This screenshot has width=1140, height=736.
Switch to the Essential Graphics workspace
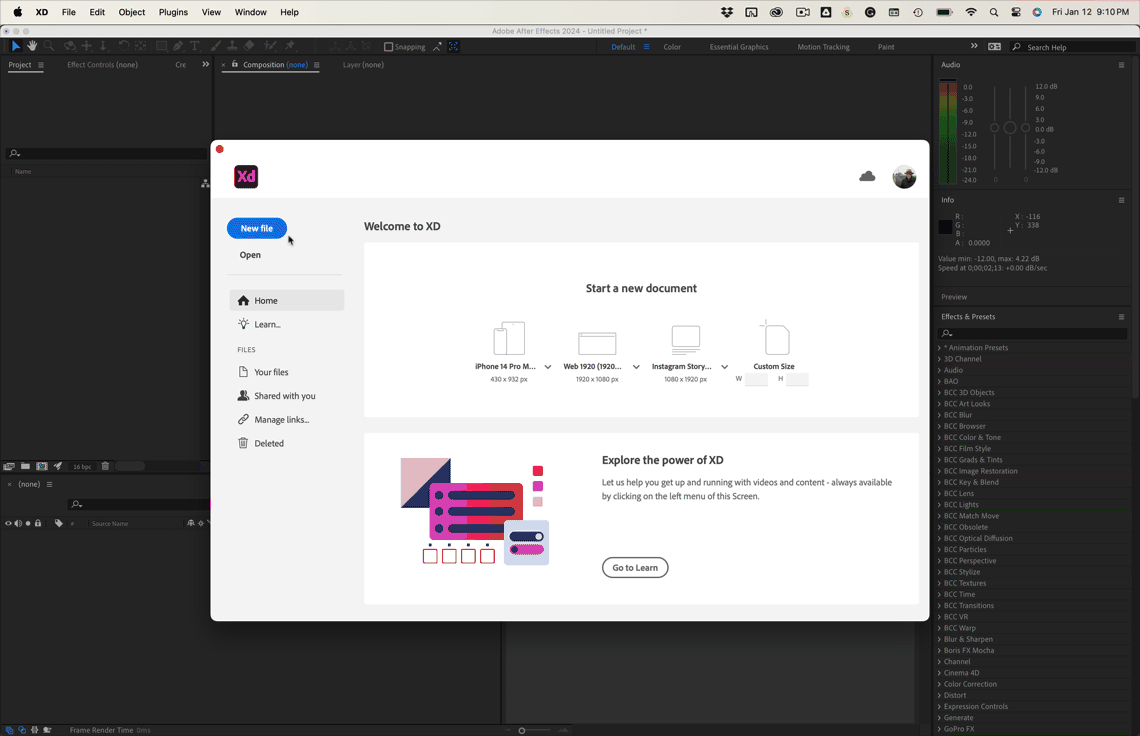pyautogui.click(x=739, y=47)
